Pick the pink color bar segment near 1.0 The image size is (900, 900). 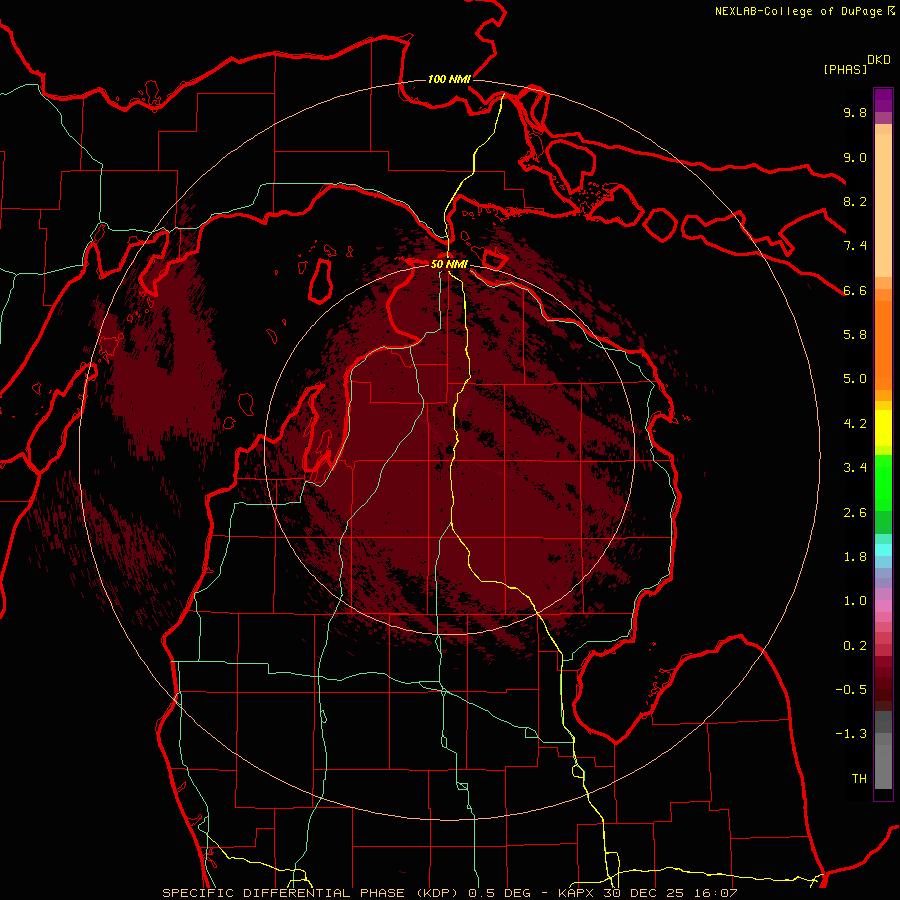point(883,606)
